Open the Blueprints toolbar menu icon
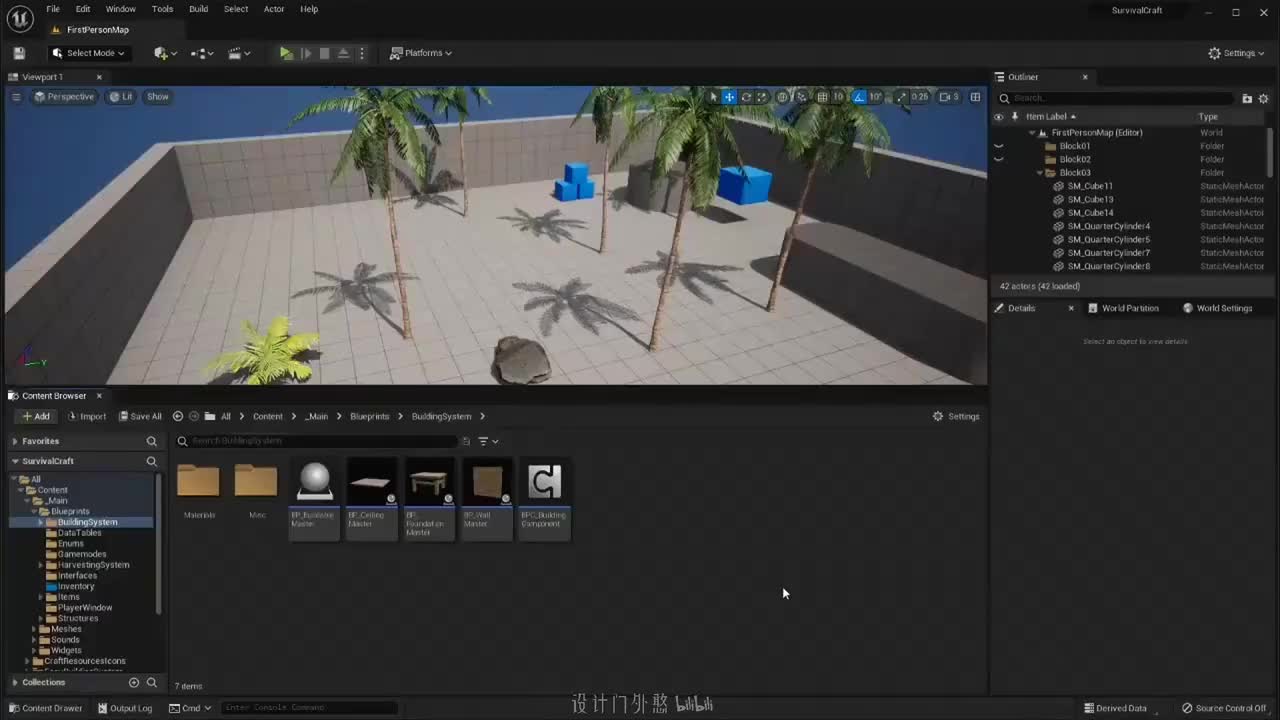The height and width of the screenshot is (720, 1280). 202,53
